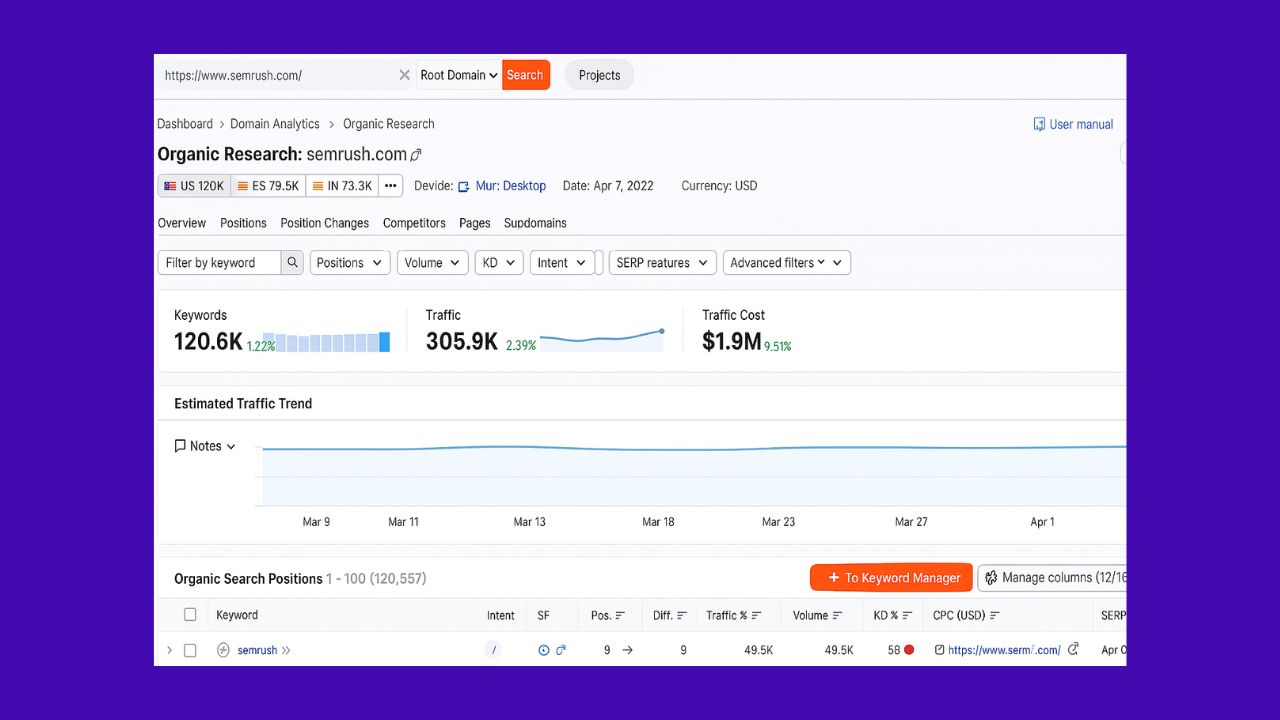Open the Root Domain dropdown
The width and height of the screenshot is (1280, 720).
tap(459, 75)
